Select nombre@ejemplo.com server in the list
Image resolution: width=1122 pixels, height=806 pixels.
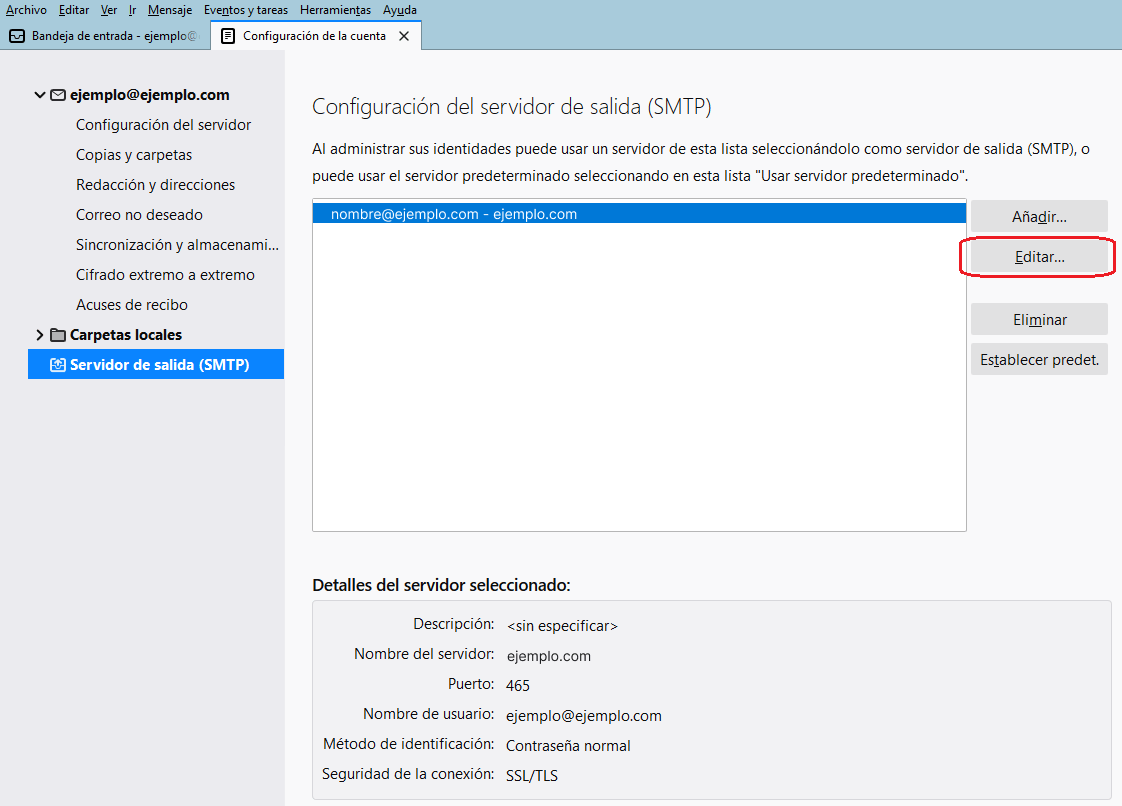[x=453, y=214]
